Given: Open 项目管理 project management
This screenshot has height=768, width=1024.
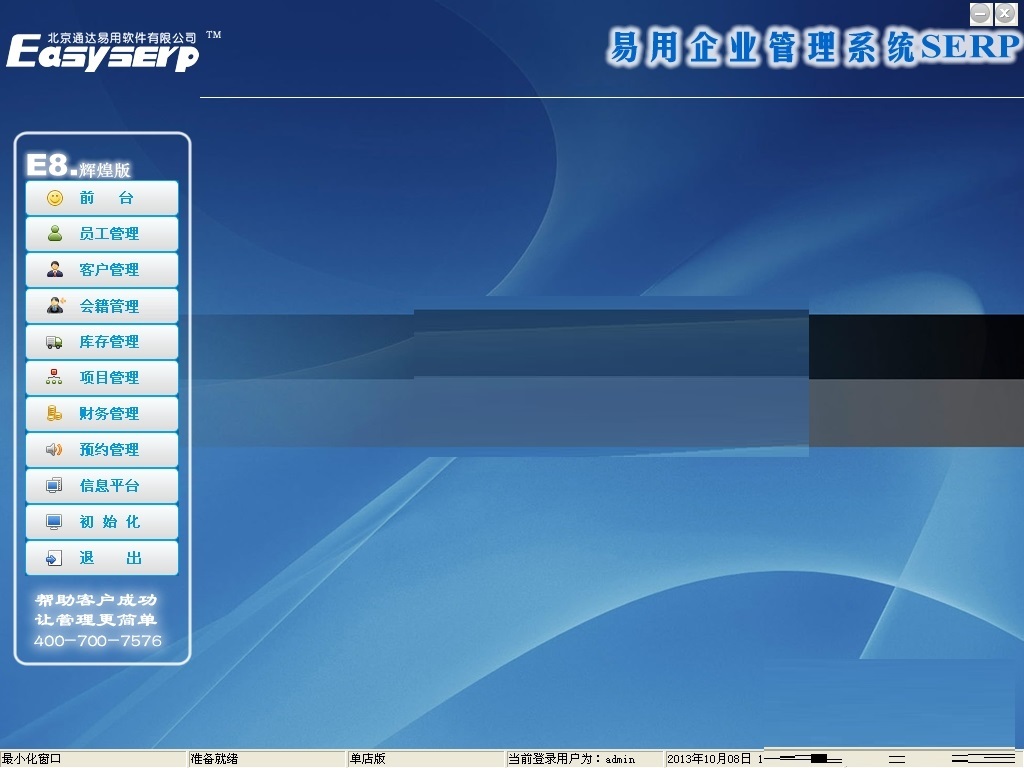Looking at the screenshot, I should (x=102, y=377).
